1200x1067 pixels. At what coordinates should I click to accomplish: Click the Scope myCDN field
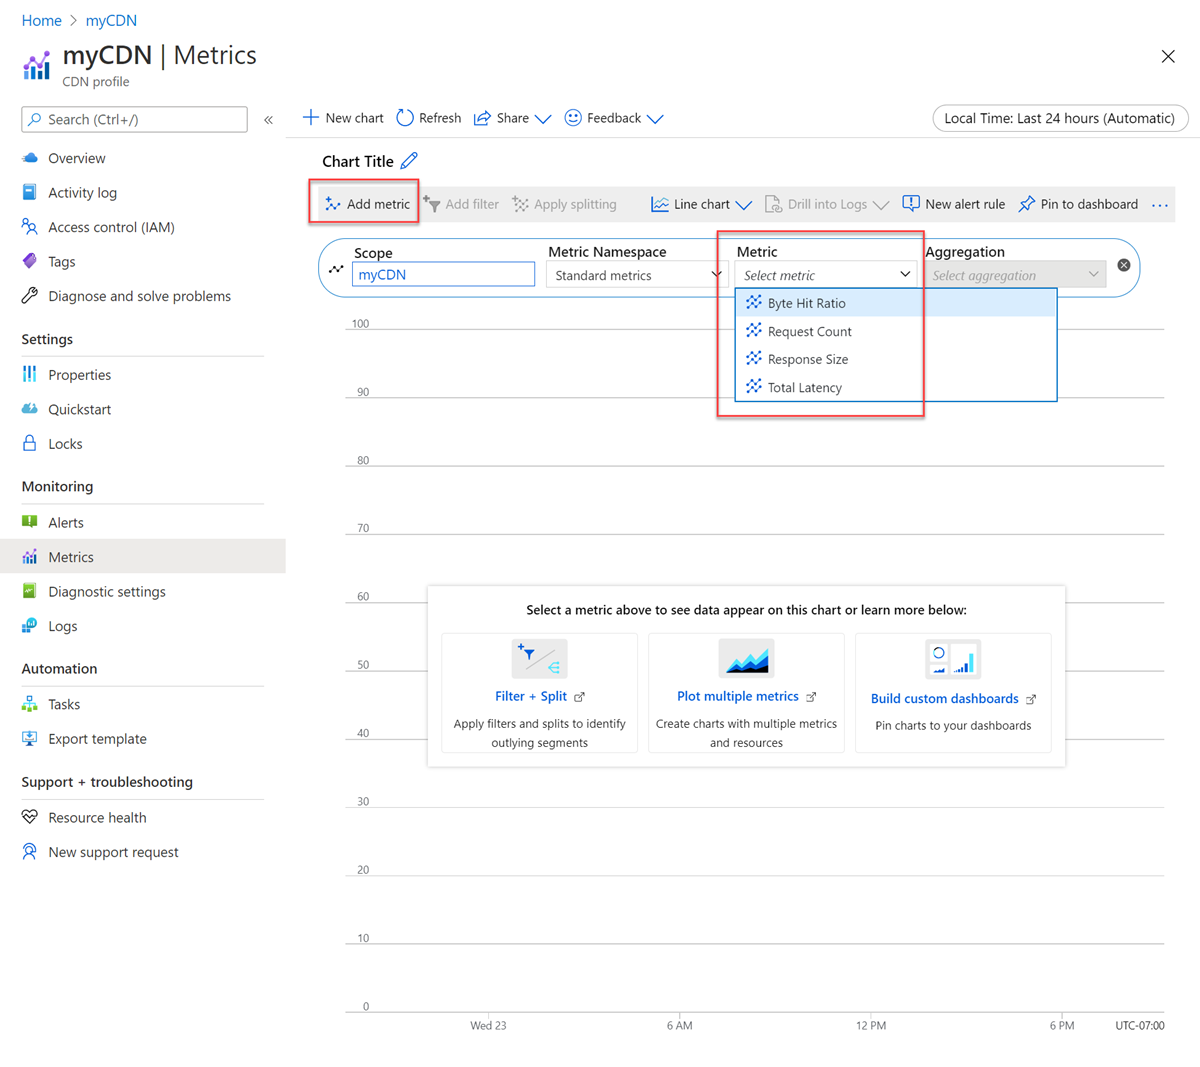[x=443, y=274]
